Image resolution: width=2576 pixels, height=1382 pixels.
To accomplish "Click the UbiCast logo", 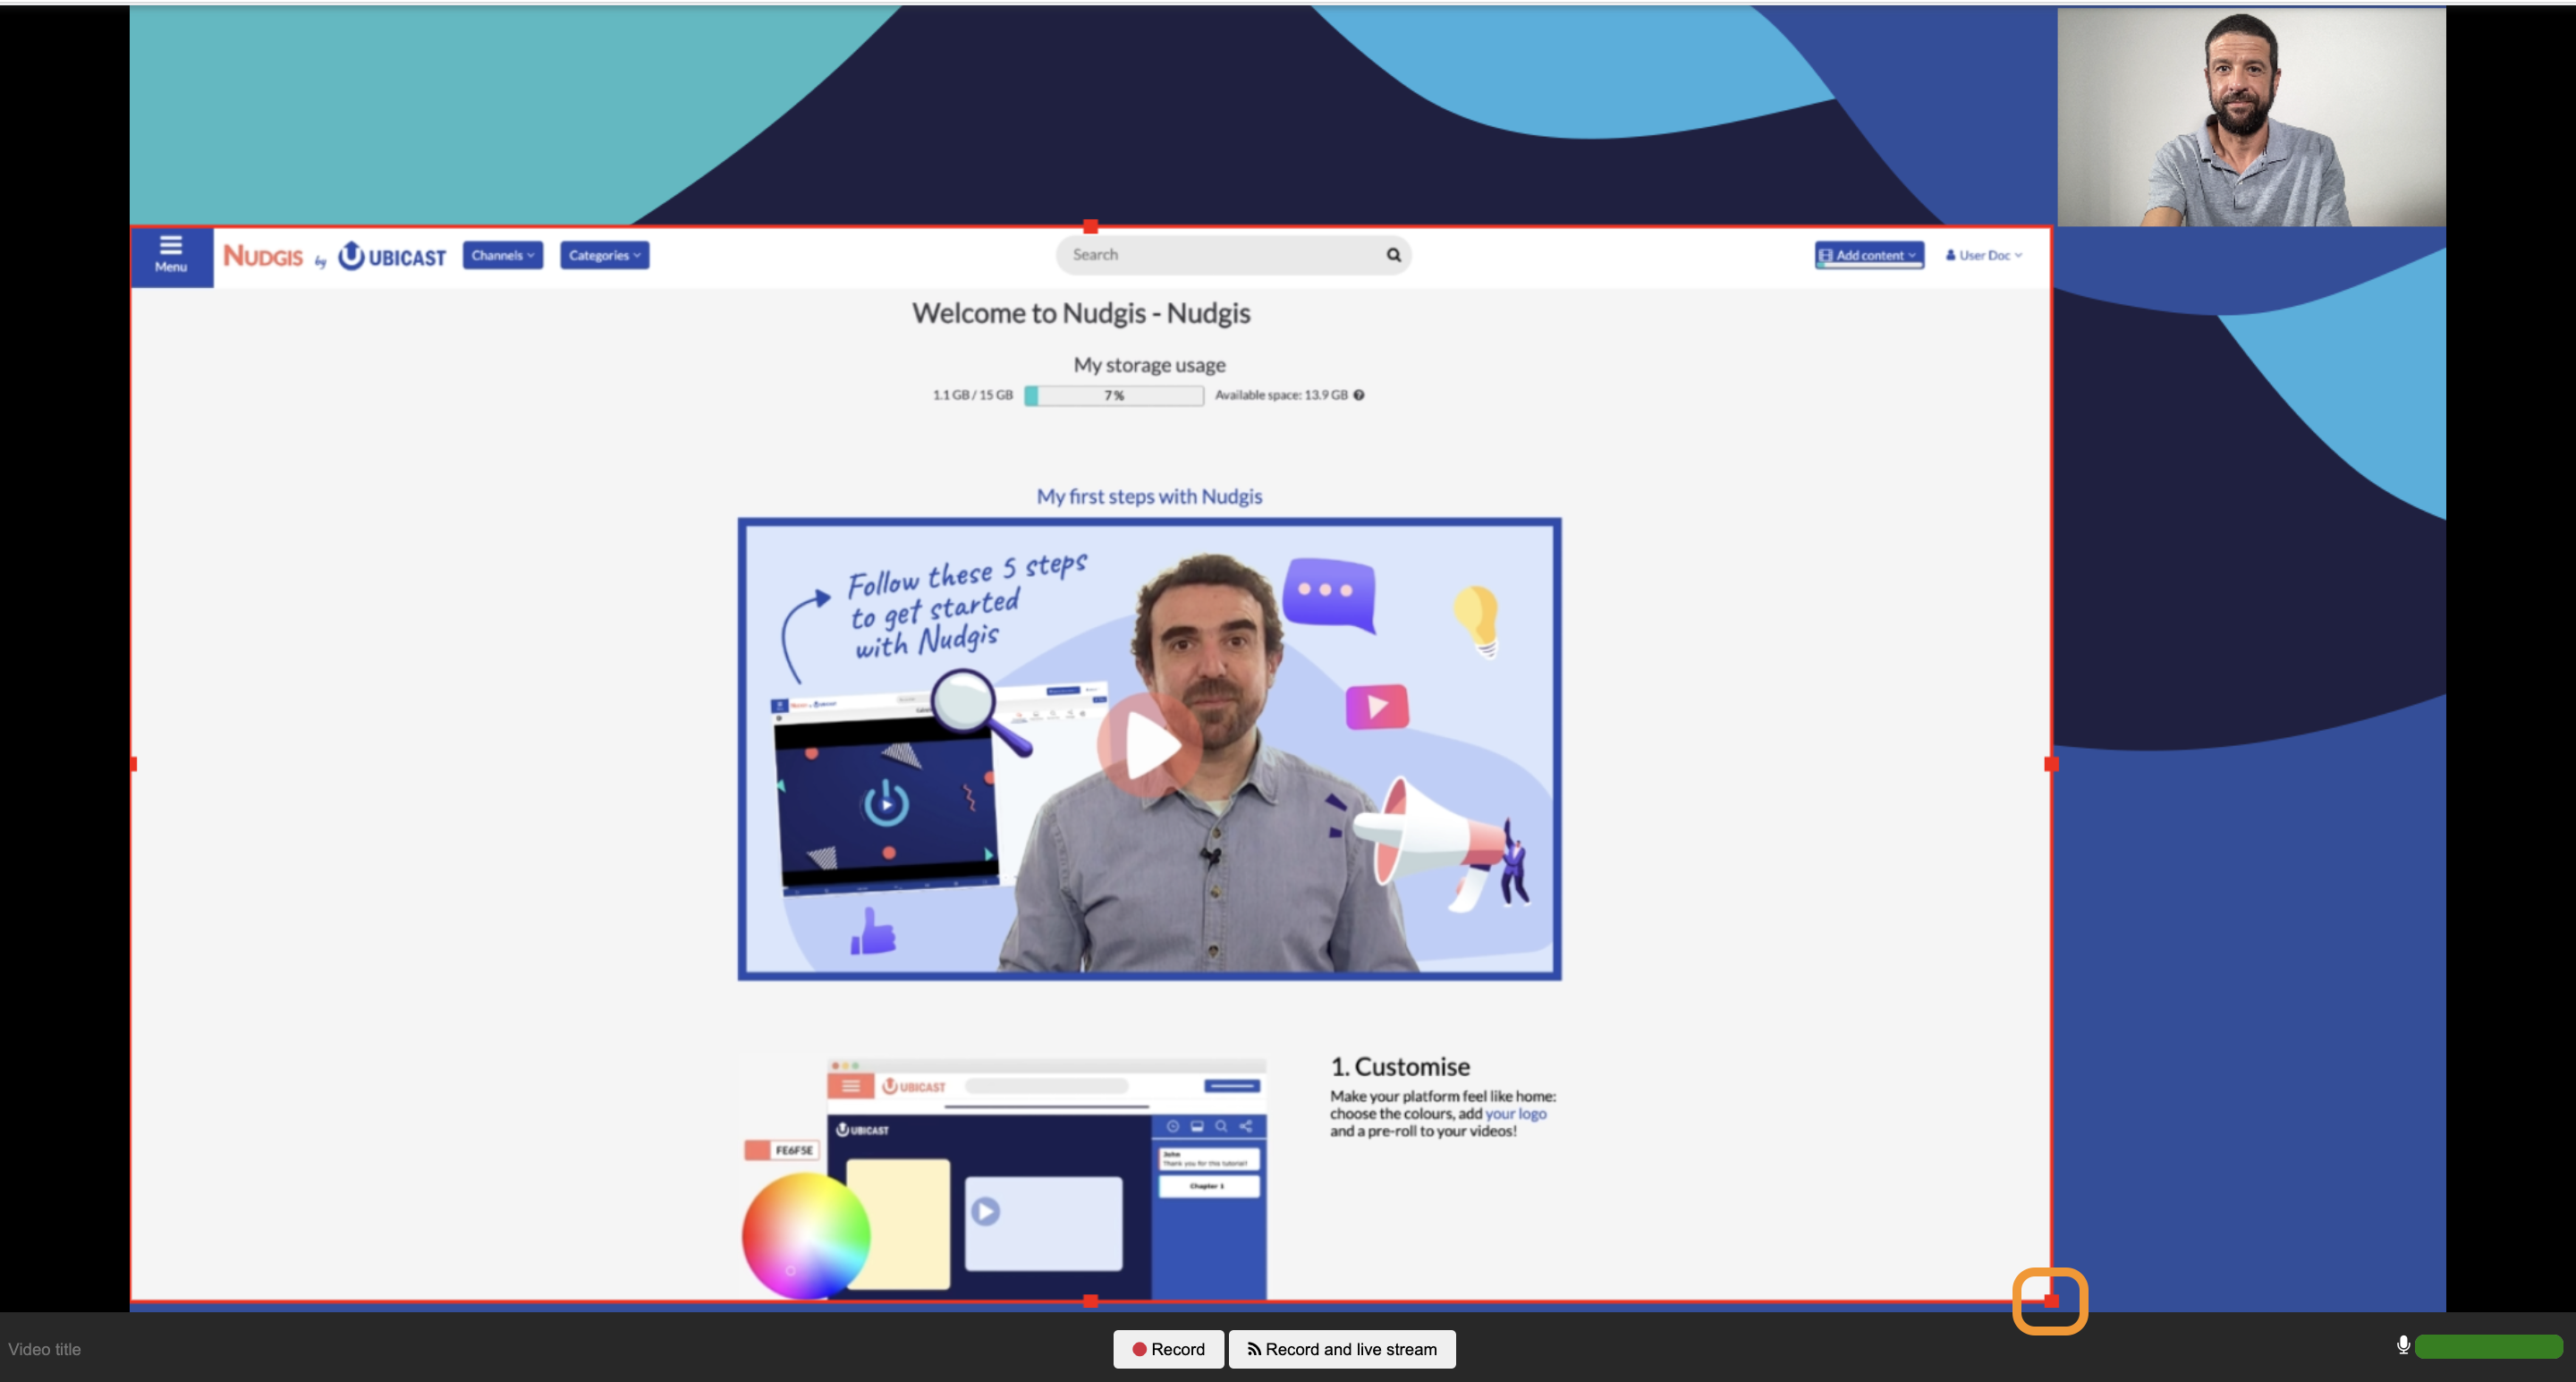I will [392, 257].
